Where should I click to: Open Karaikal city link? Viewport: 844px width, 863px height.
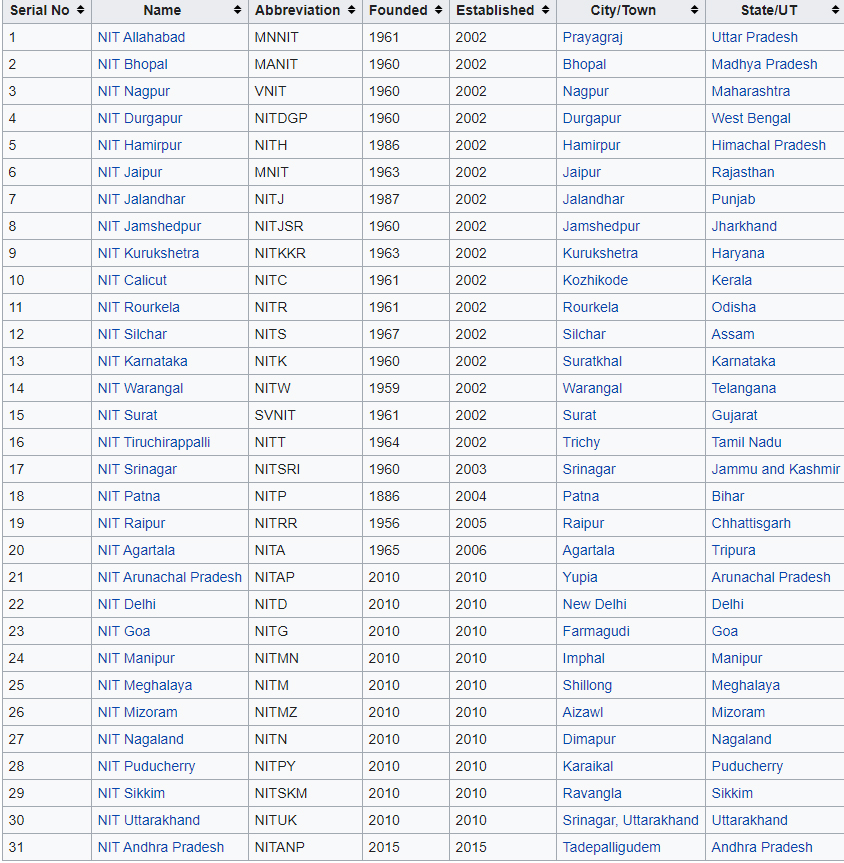coord(588,766)
